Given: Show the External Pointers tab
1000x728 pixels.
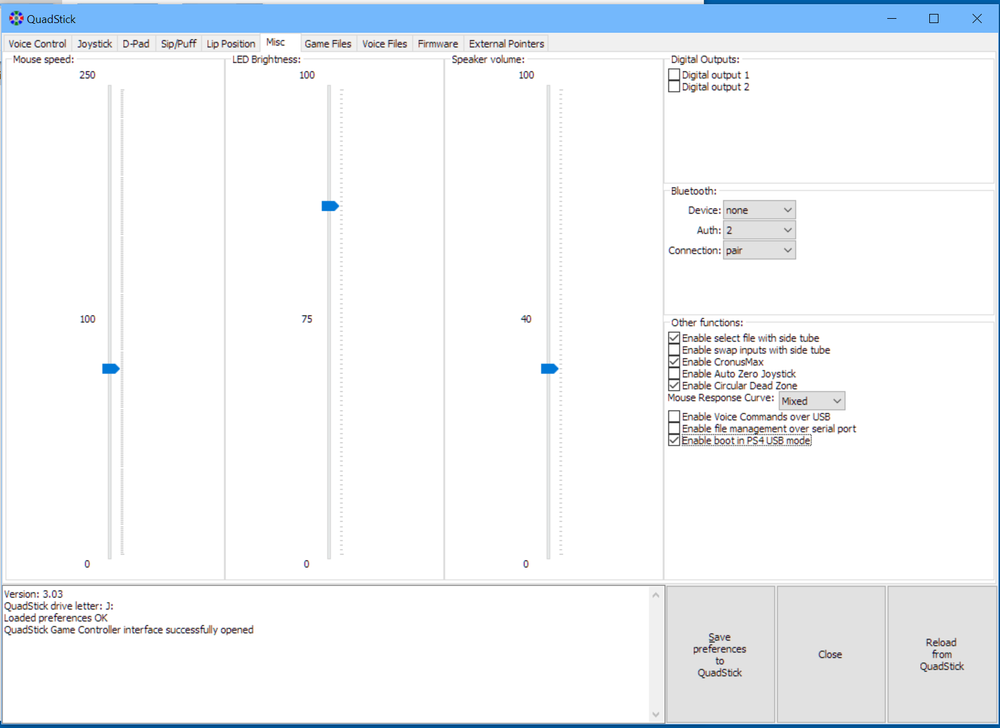Looking at the screenshot, I should [x=506, y=43].
